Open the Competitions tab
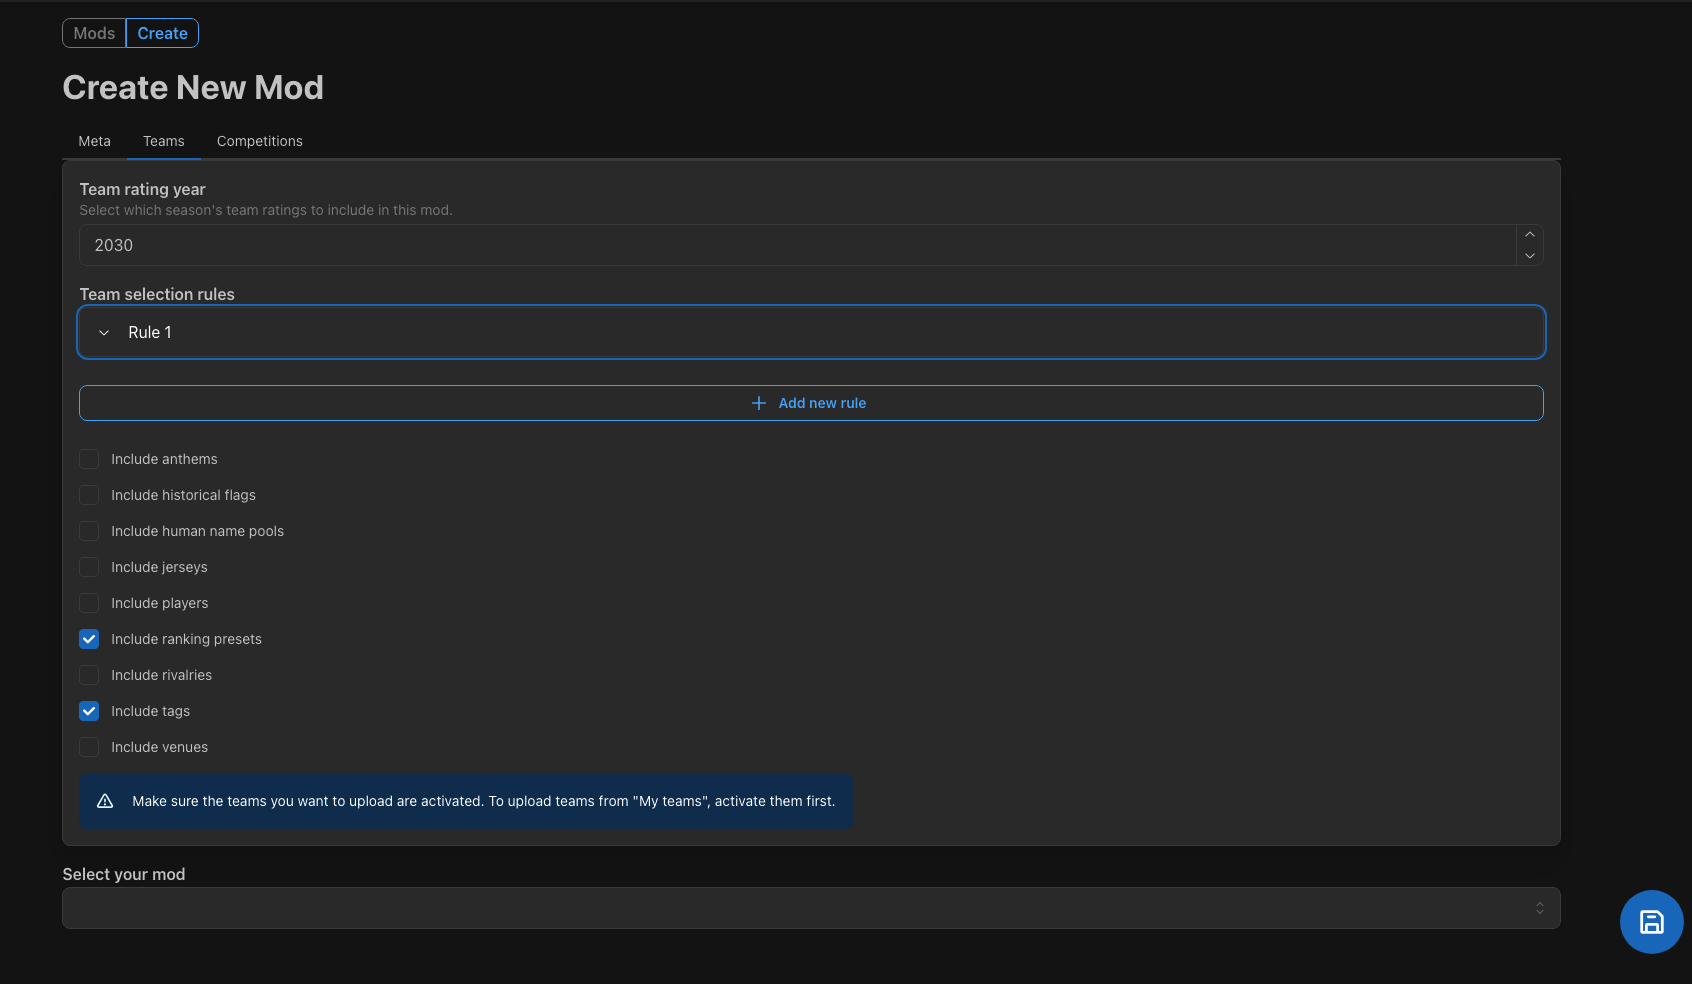The width and height of the screenshot is (1692, 984). pyautogui.click(x=260, y=141)
